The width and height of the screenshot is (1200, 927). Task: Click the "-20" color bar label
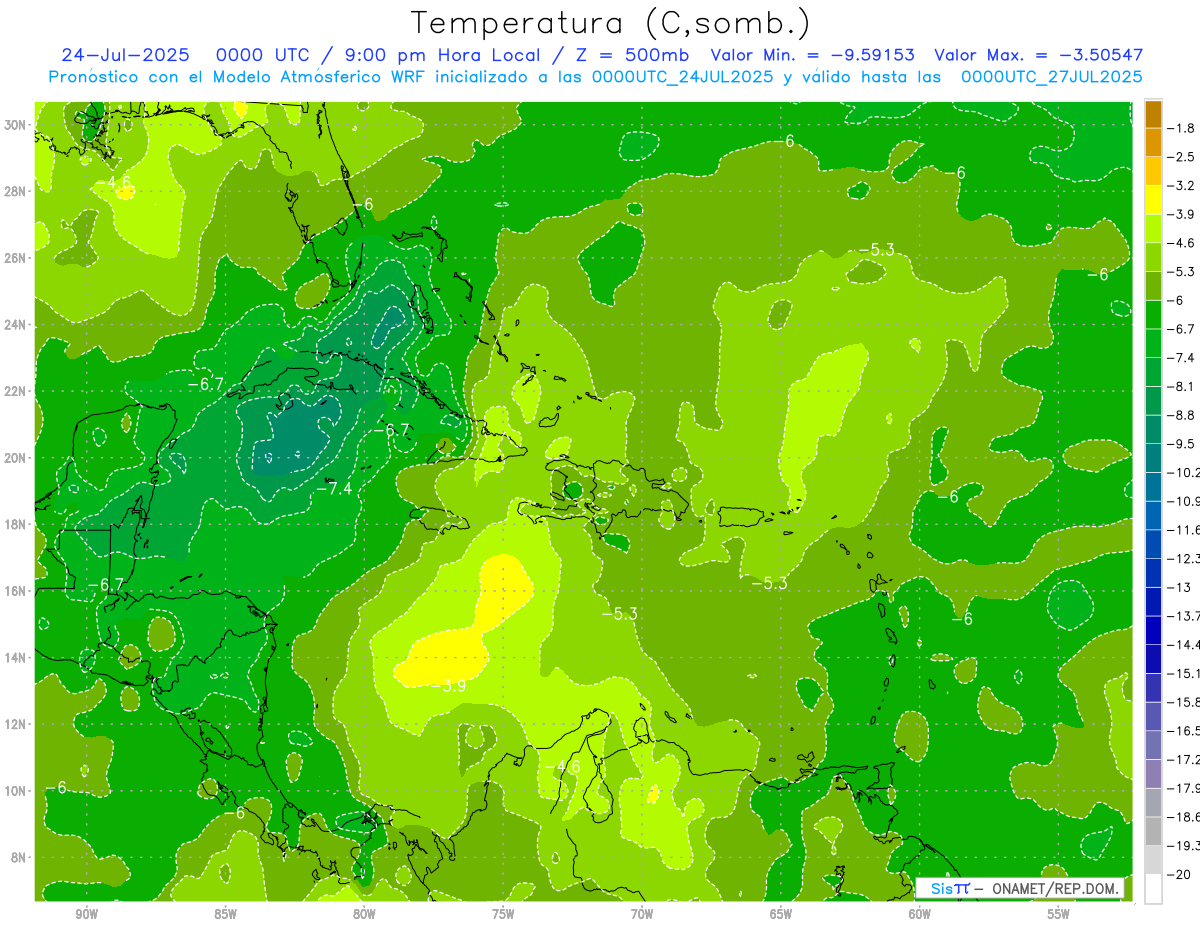[x=1180, y=874]
